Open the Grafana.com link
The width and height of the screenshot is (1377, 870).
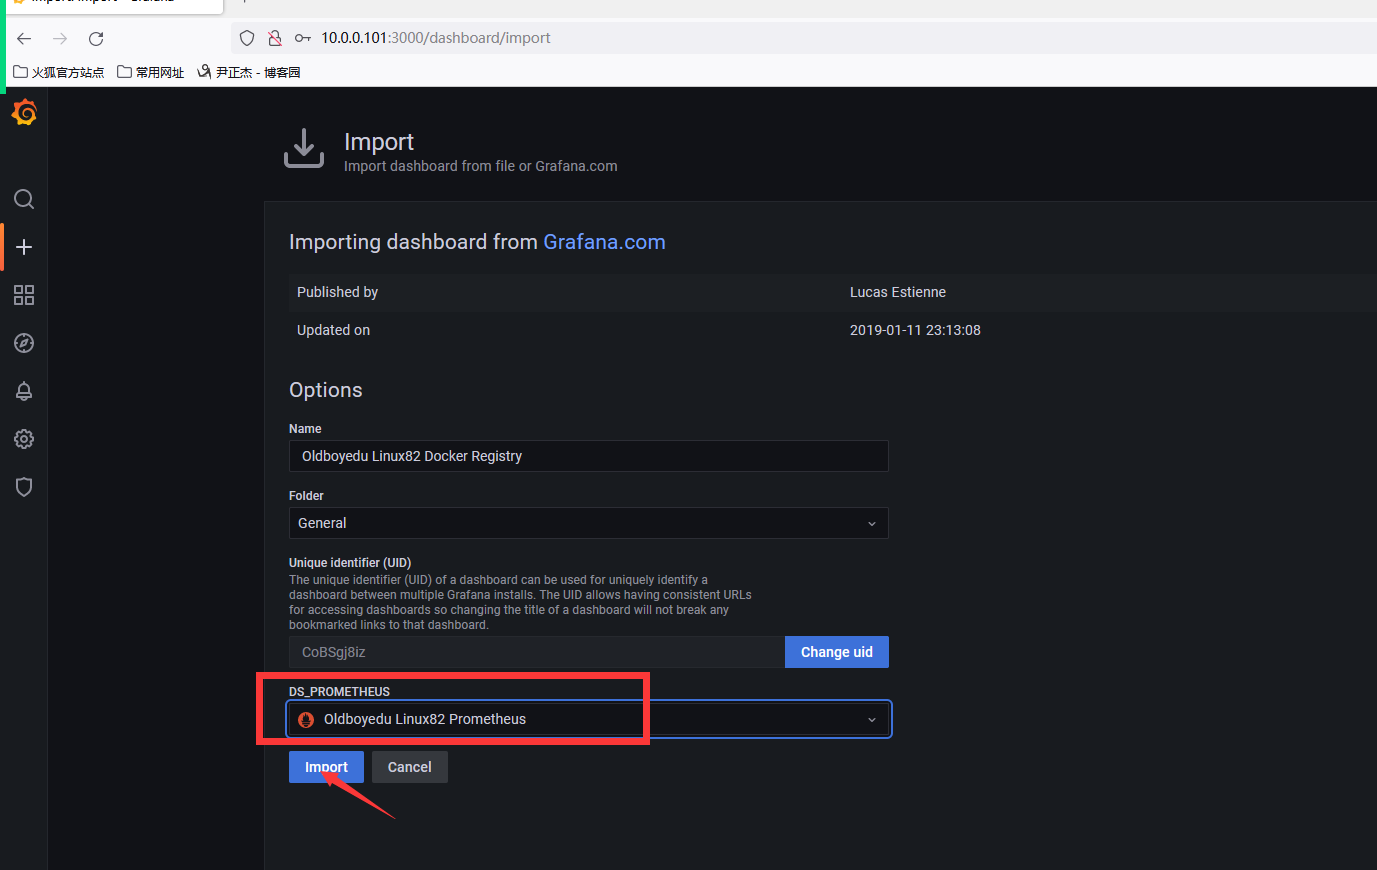[x=604, y=242]
